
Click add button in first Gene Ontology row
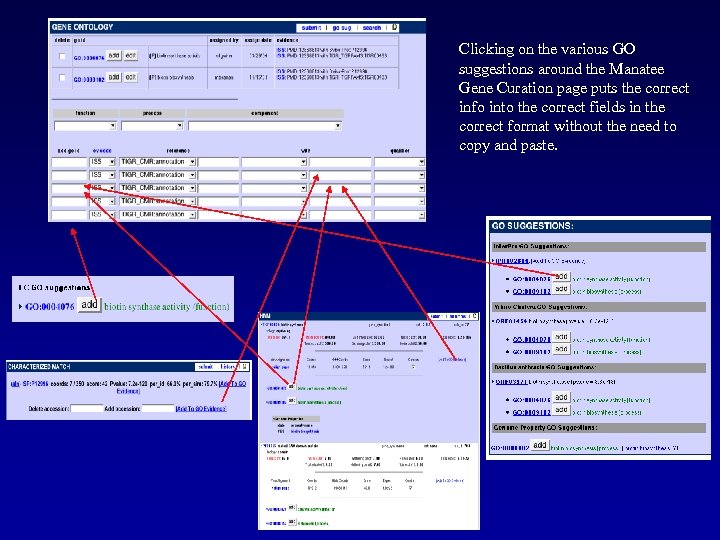(x=113, y=56)
